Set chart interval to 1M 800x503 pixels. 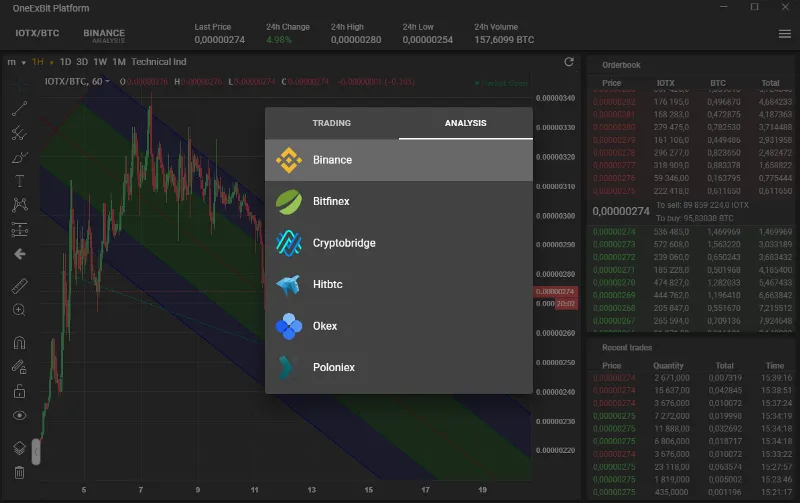[x=119, y=62]
